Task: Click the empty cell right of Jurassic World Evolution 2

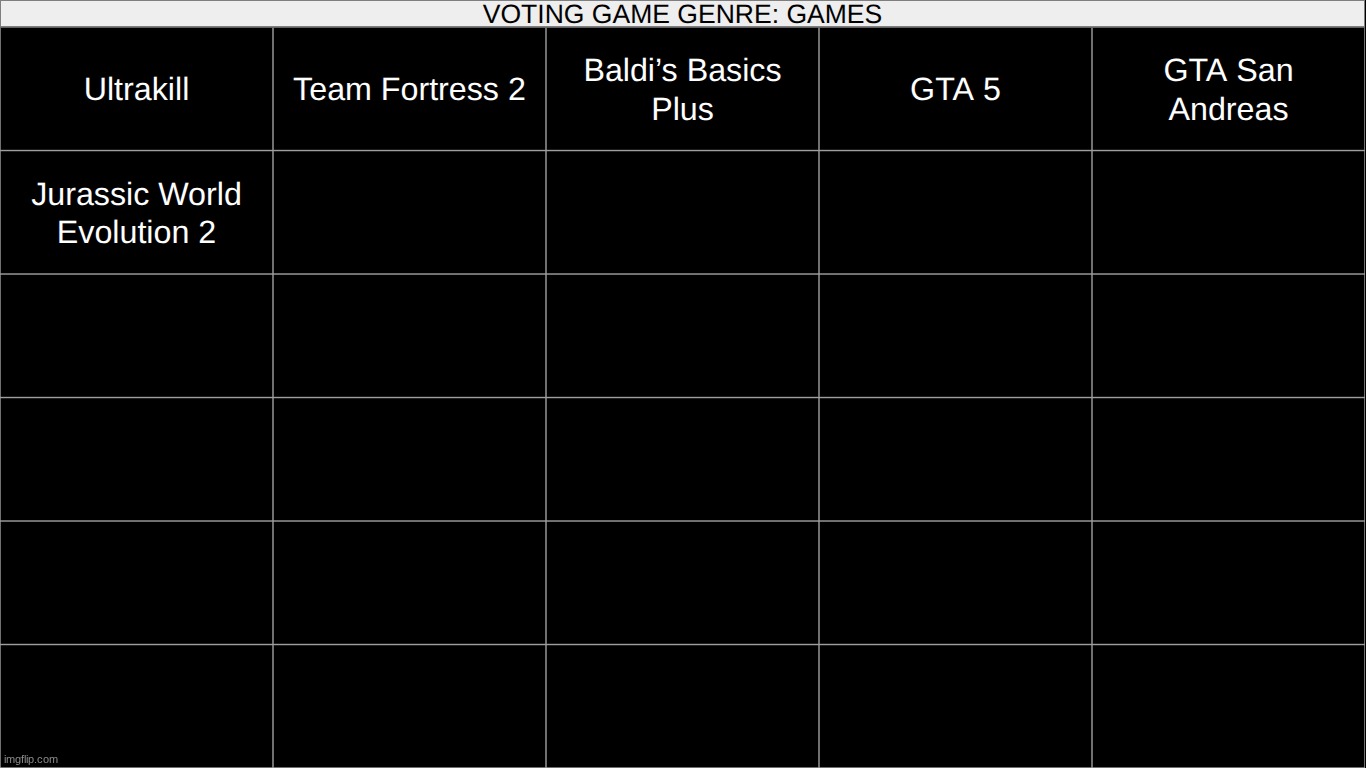Action: pyautogui.click(x=409, y=213)
